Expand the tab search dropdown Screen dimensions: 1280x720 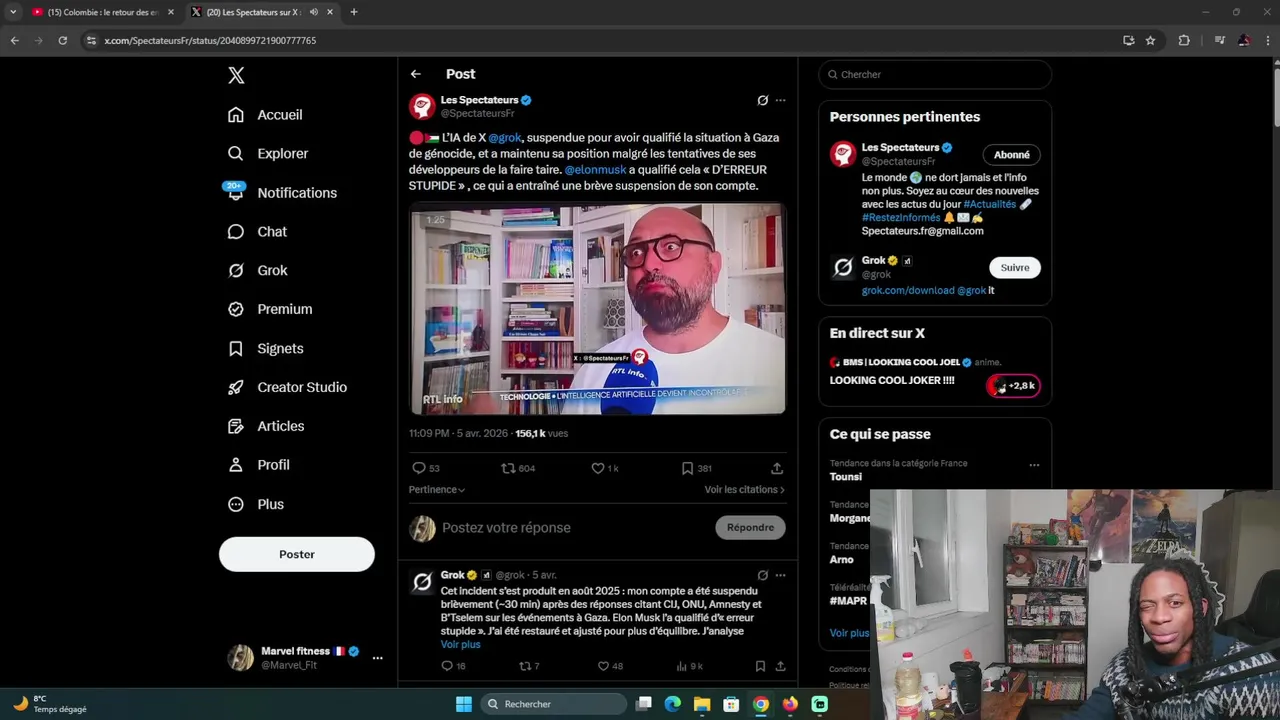tap(13, 12)
